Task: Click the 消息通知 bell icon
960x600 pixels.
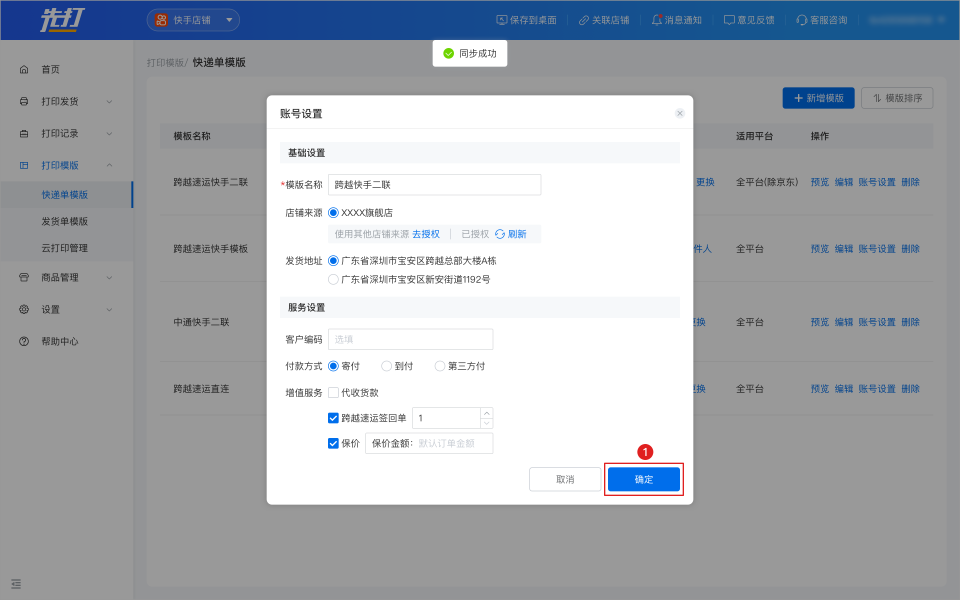Action: click(657, 20)
